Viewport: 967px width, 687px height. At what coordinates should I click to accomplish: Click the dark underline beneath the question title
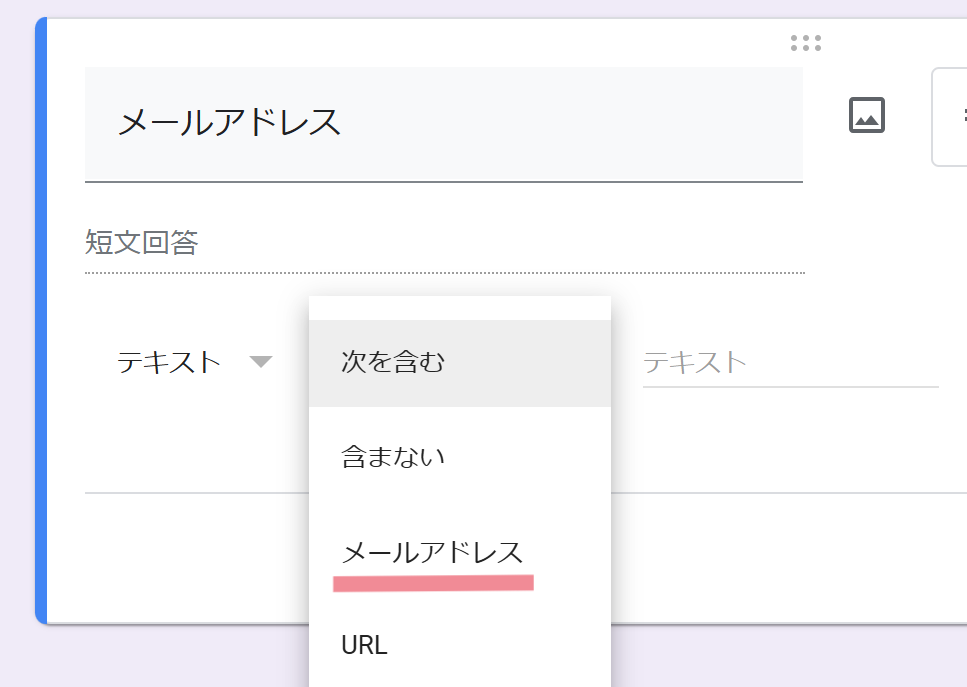coord(443,182)
